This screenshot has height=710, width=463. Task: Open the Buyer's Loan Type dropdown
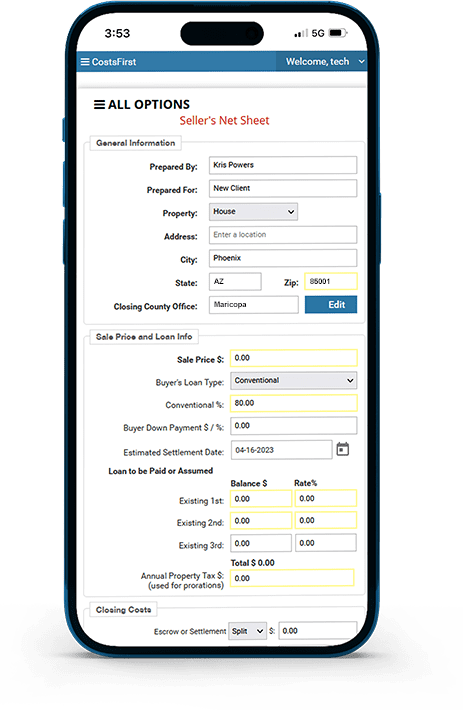294,380
